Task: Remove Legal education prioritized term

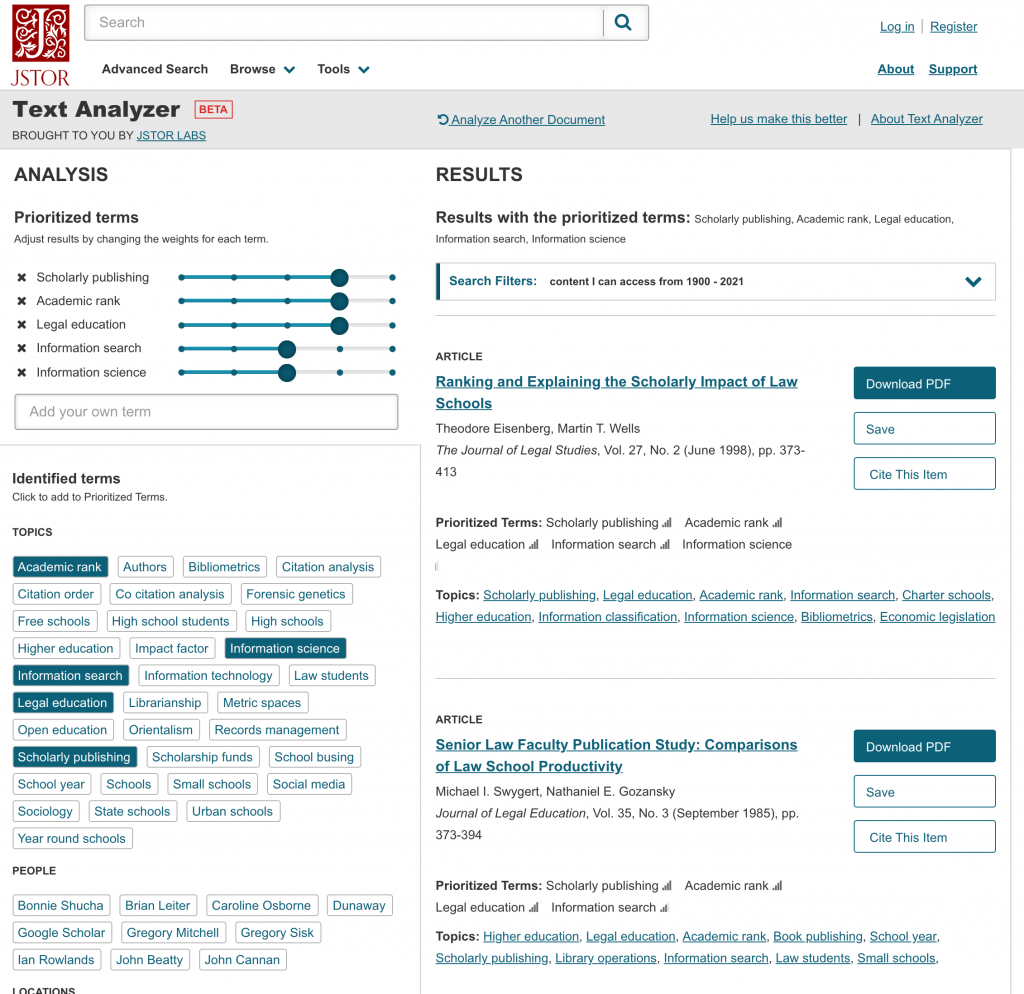Action: coord(22,325)
